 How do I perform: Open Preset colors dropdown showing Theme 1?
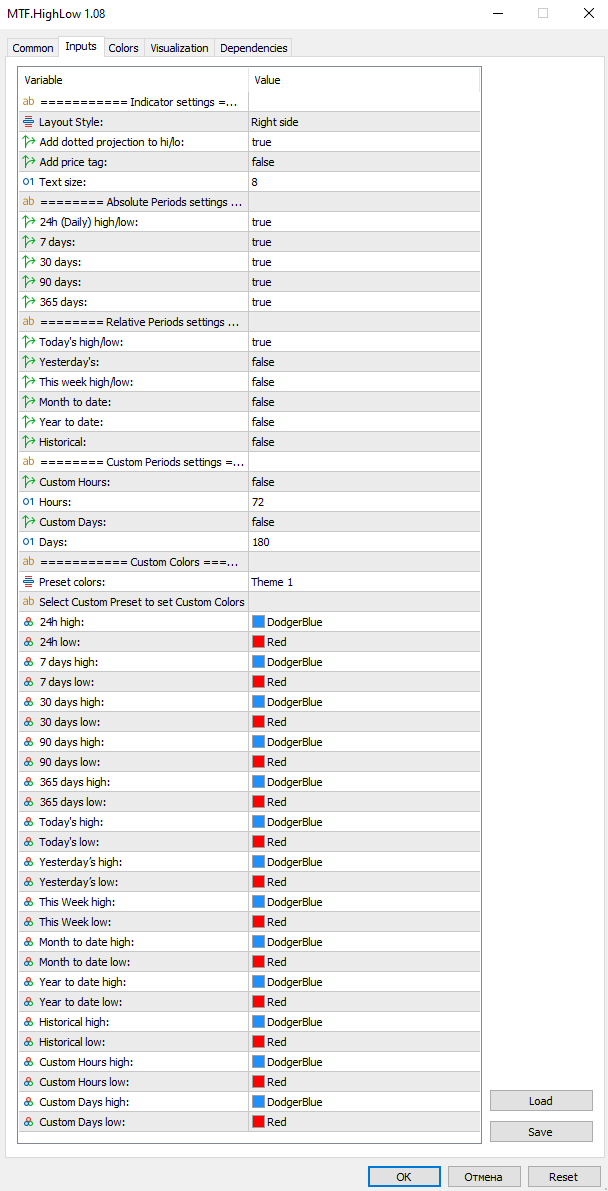pos(364,582)
